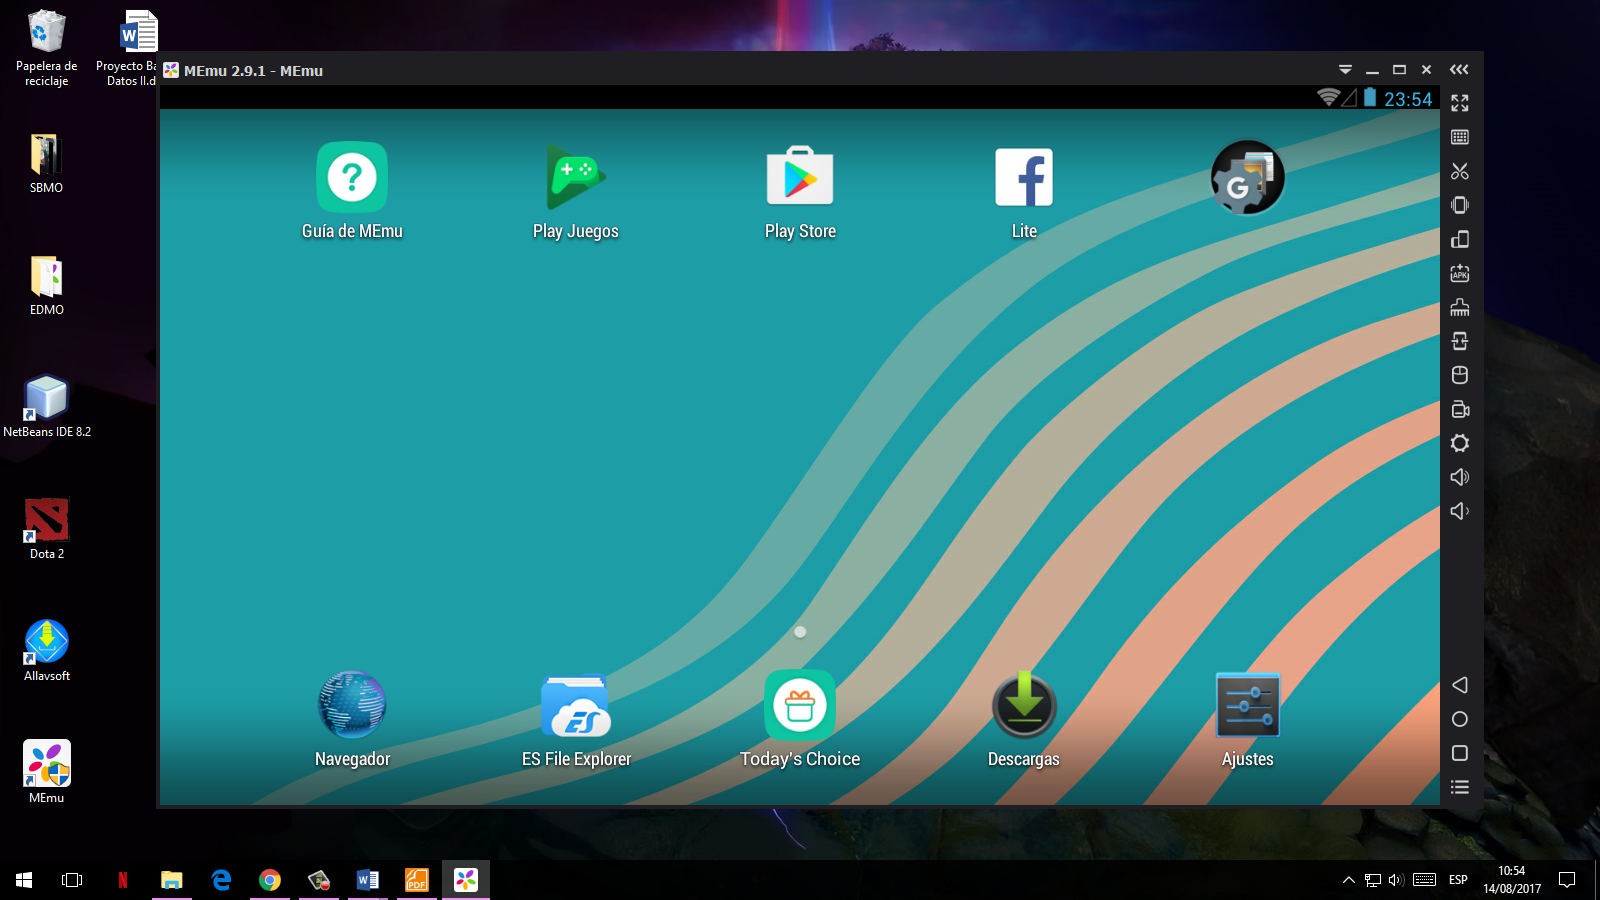
Task: Toggle MEmu fullscreen mode in sidebar
Action: point(1460,103)
